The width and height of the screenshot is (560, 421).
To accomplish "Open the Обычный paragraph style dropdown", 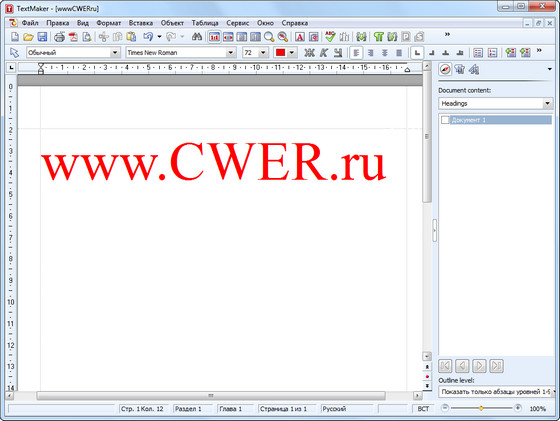I will 115,53.
